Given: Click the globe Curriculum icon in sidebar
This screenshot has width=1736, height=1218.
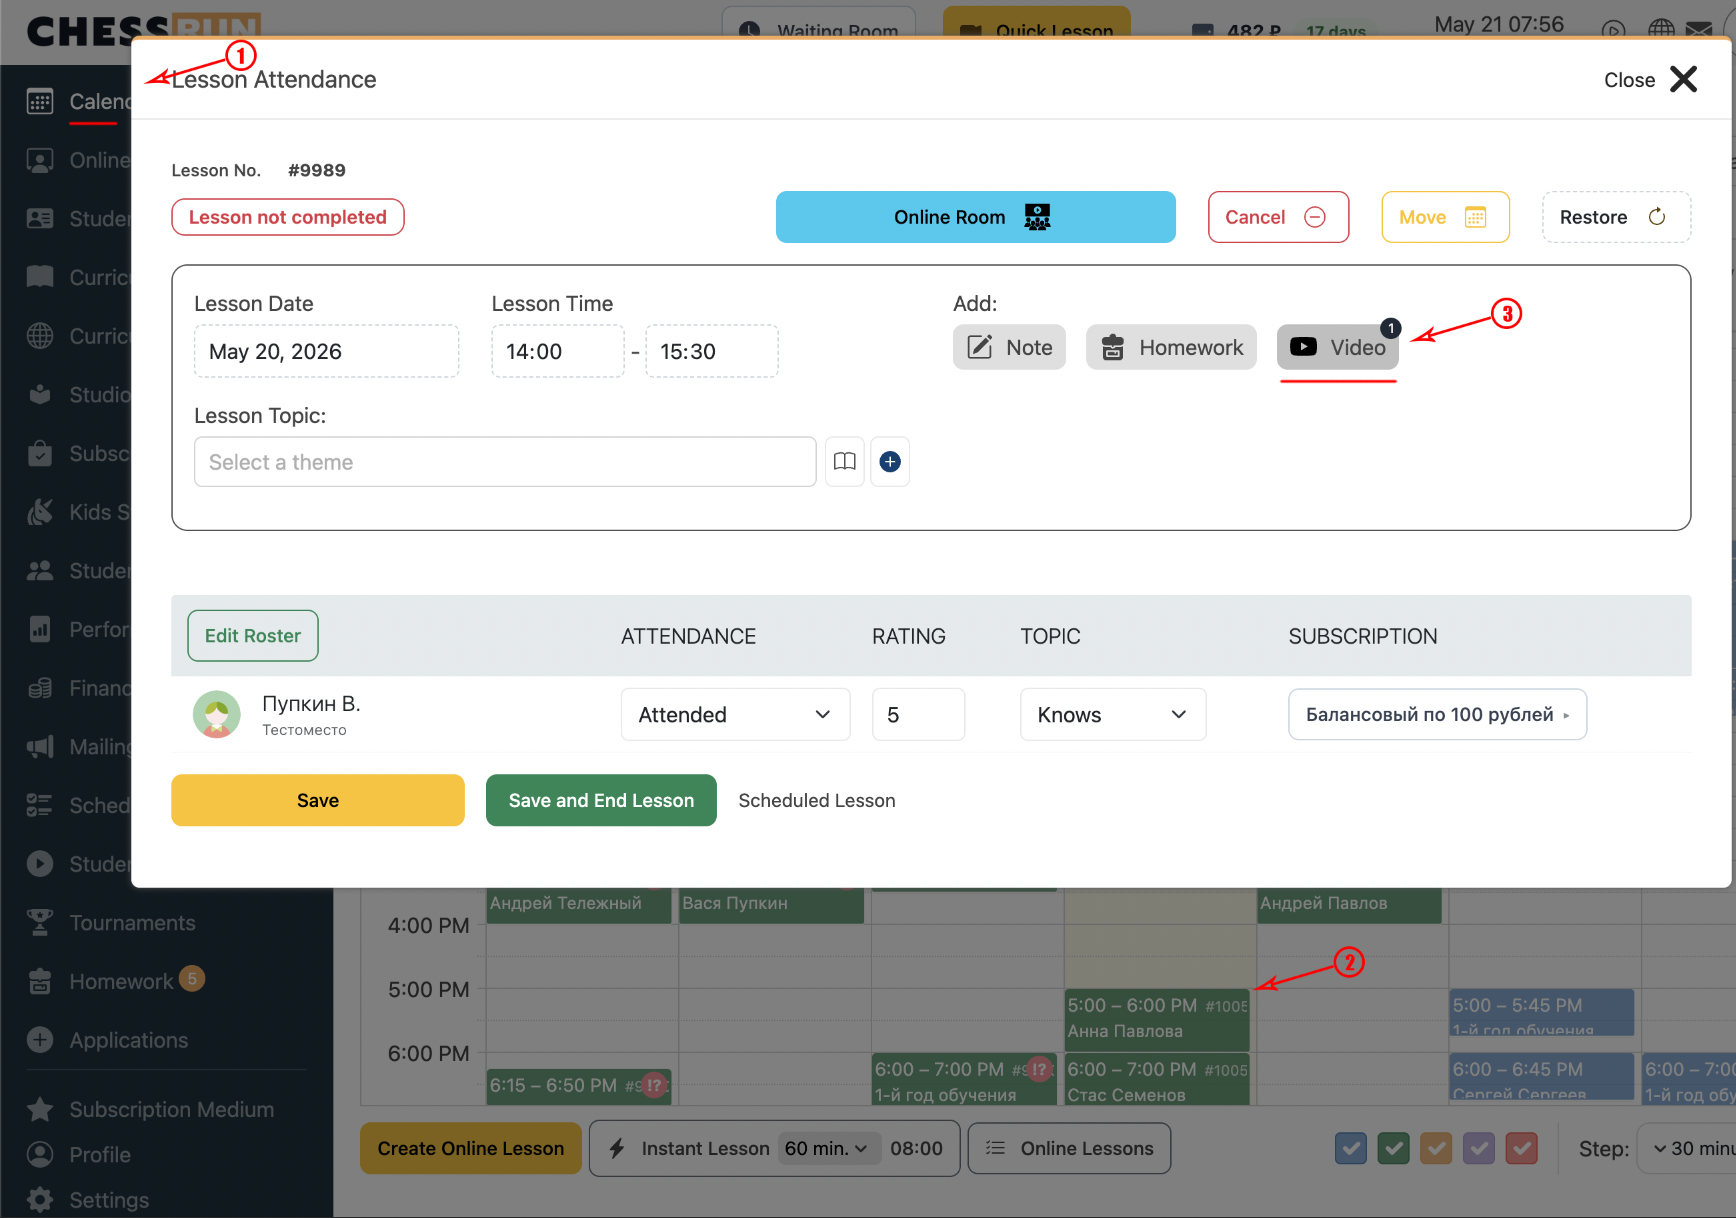Looking at the screenshot, I should click(40, 336).
